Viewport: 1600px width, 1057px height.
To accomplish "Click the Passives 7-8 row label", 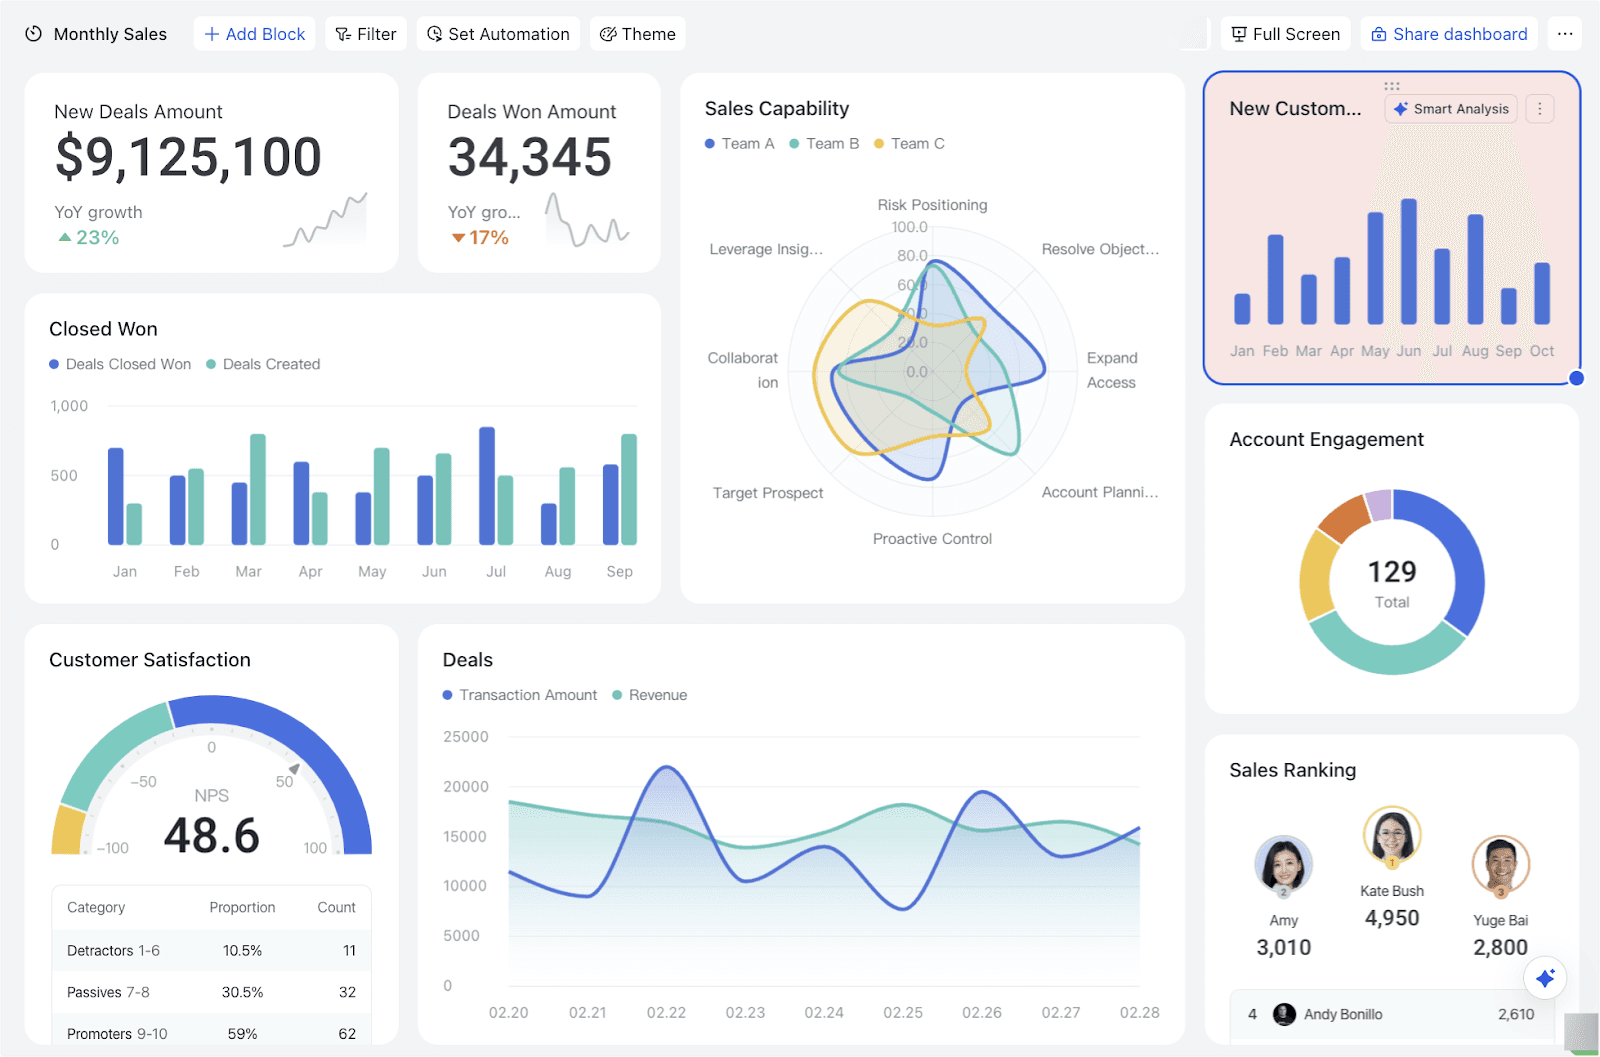I will pos(108,992).
